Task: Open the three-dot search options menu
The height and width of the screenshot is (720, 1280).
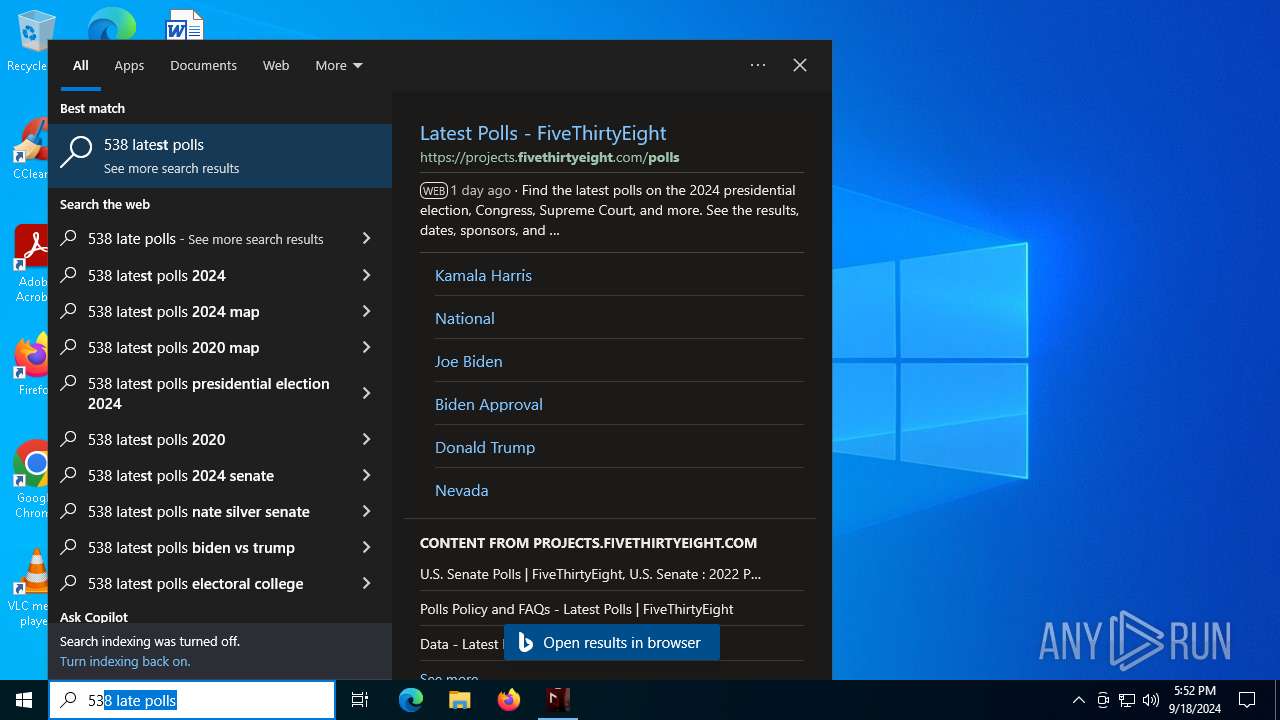Action: coord(758,65)
